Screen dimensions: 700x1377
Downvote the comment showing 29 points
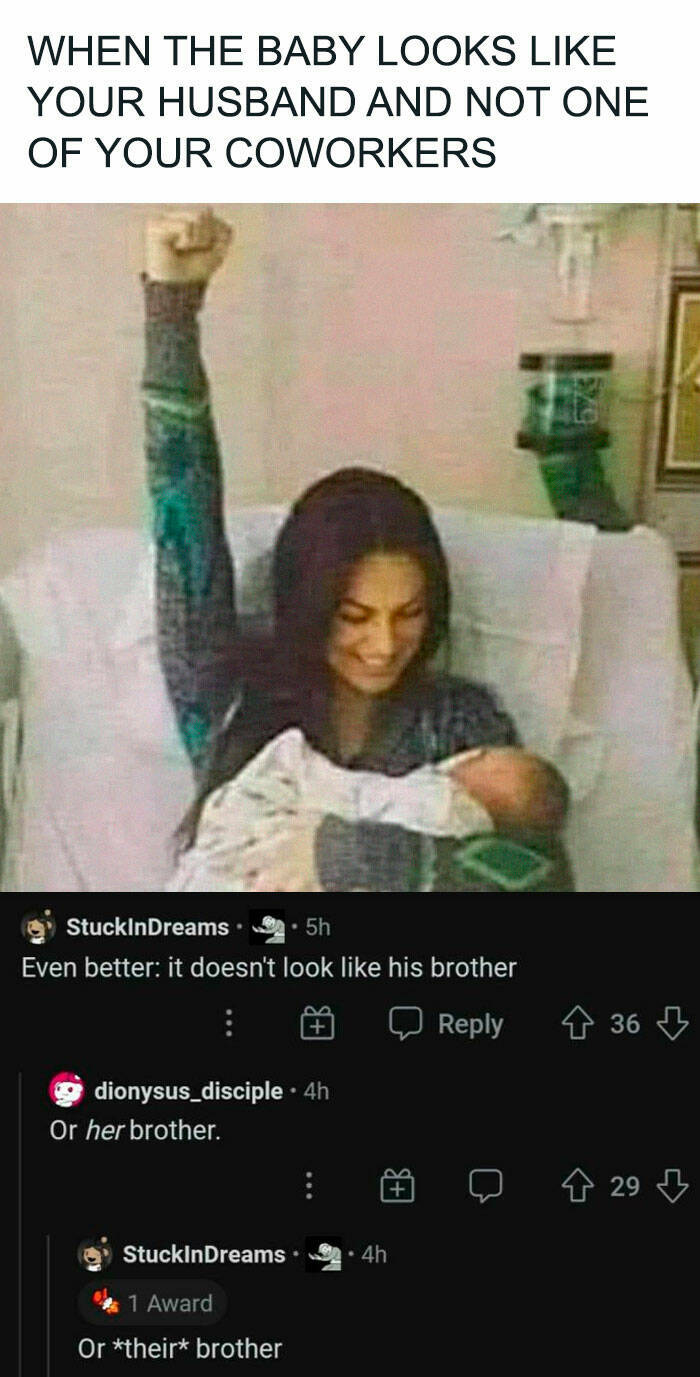tap(673, 1186)
